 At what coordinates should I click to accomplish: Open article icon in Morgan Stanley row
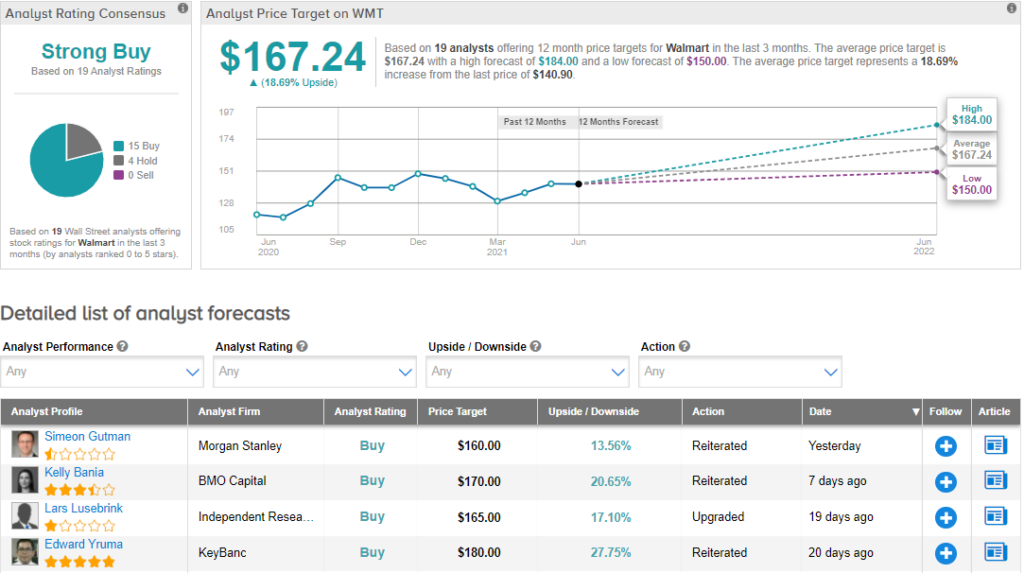995,445
